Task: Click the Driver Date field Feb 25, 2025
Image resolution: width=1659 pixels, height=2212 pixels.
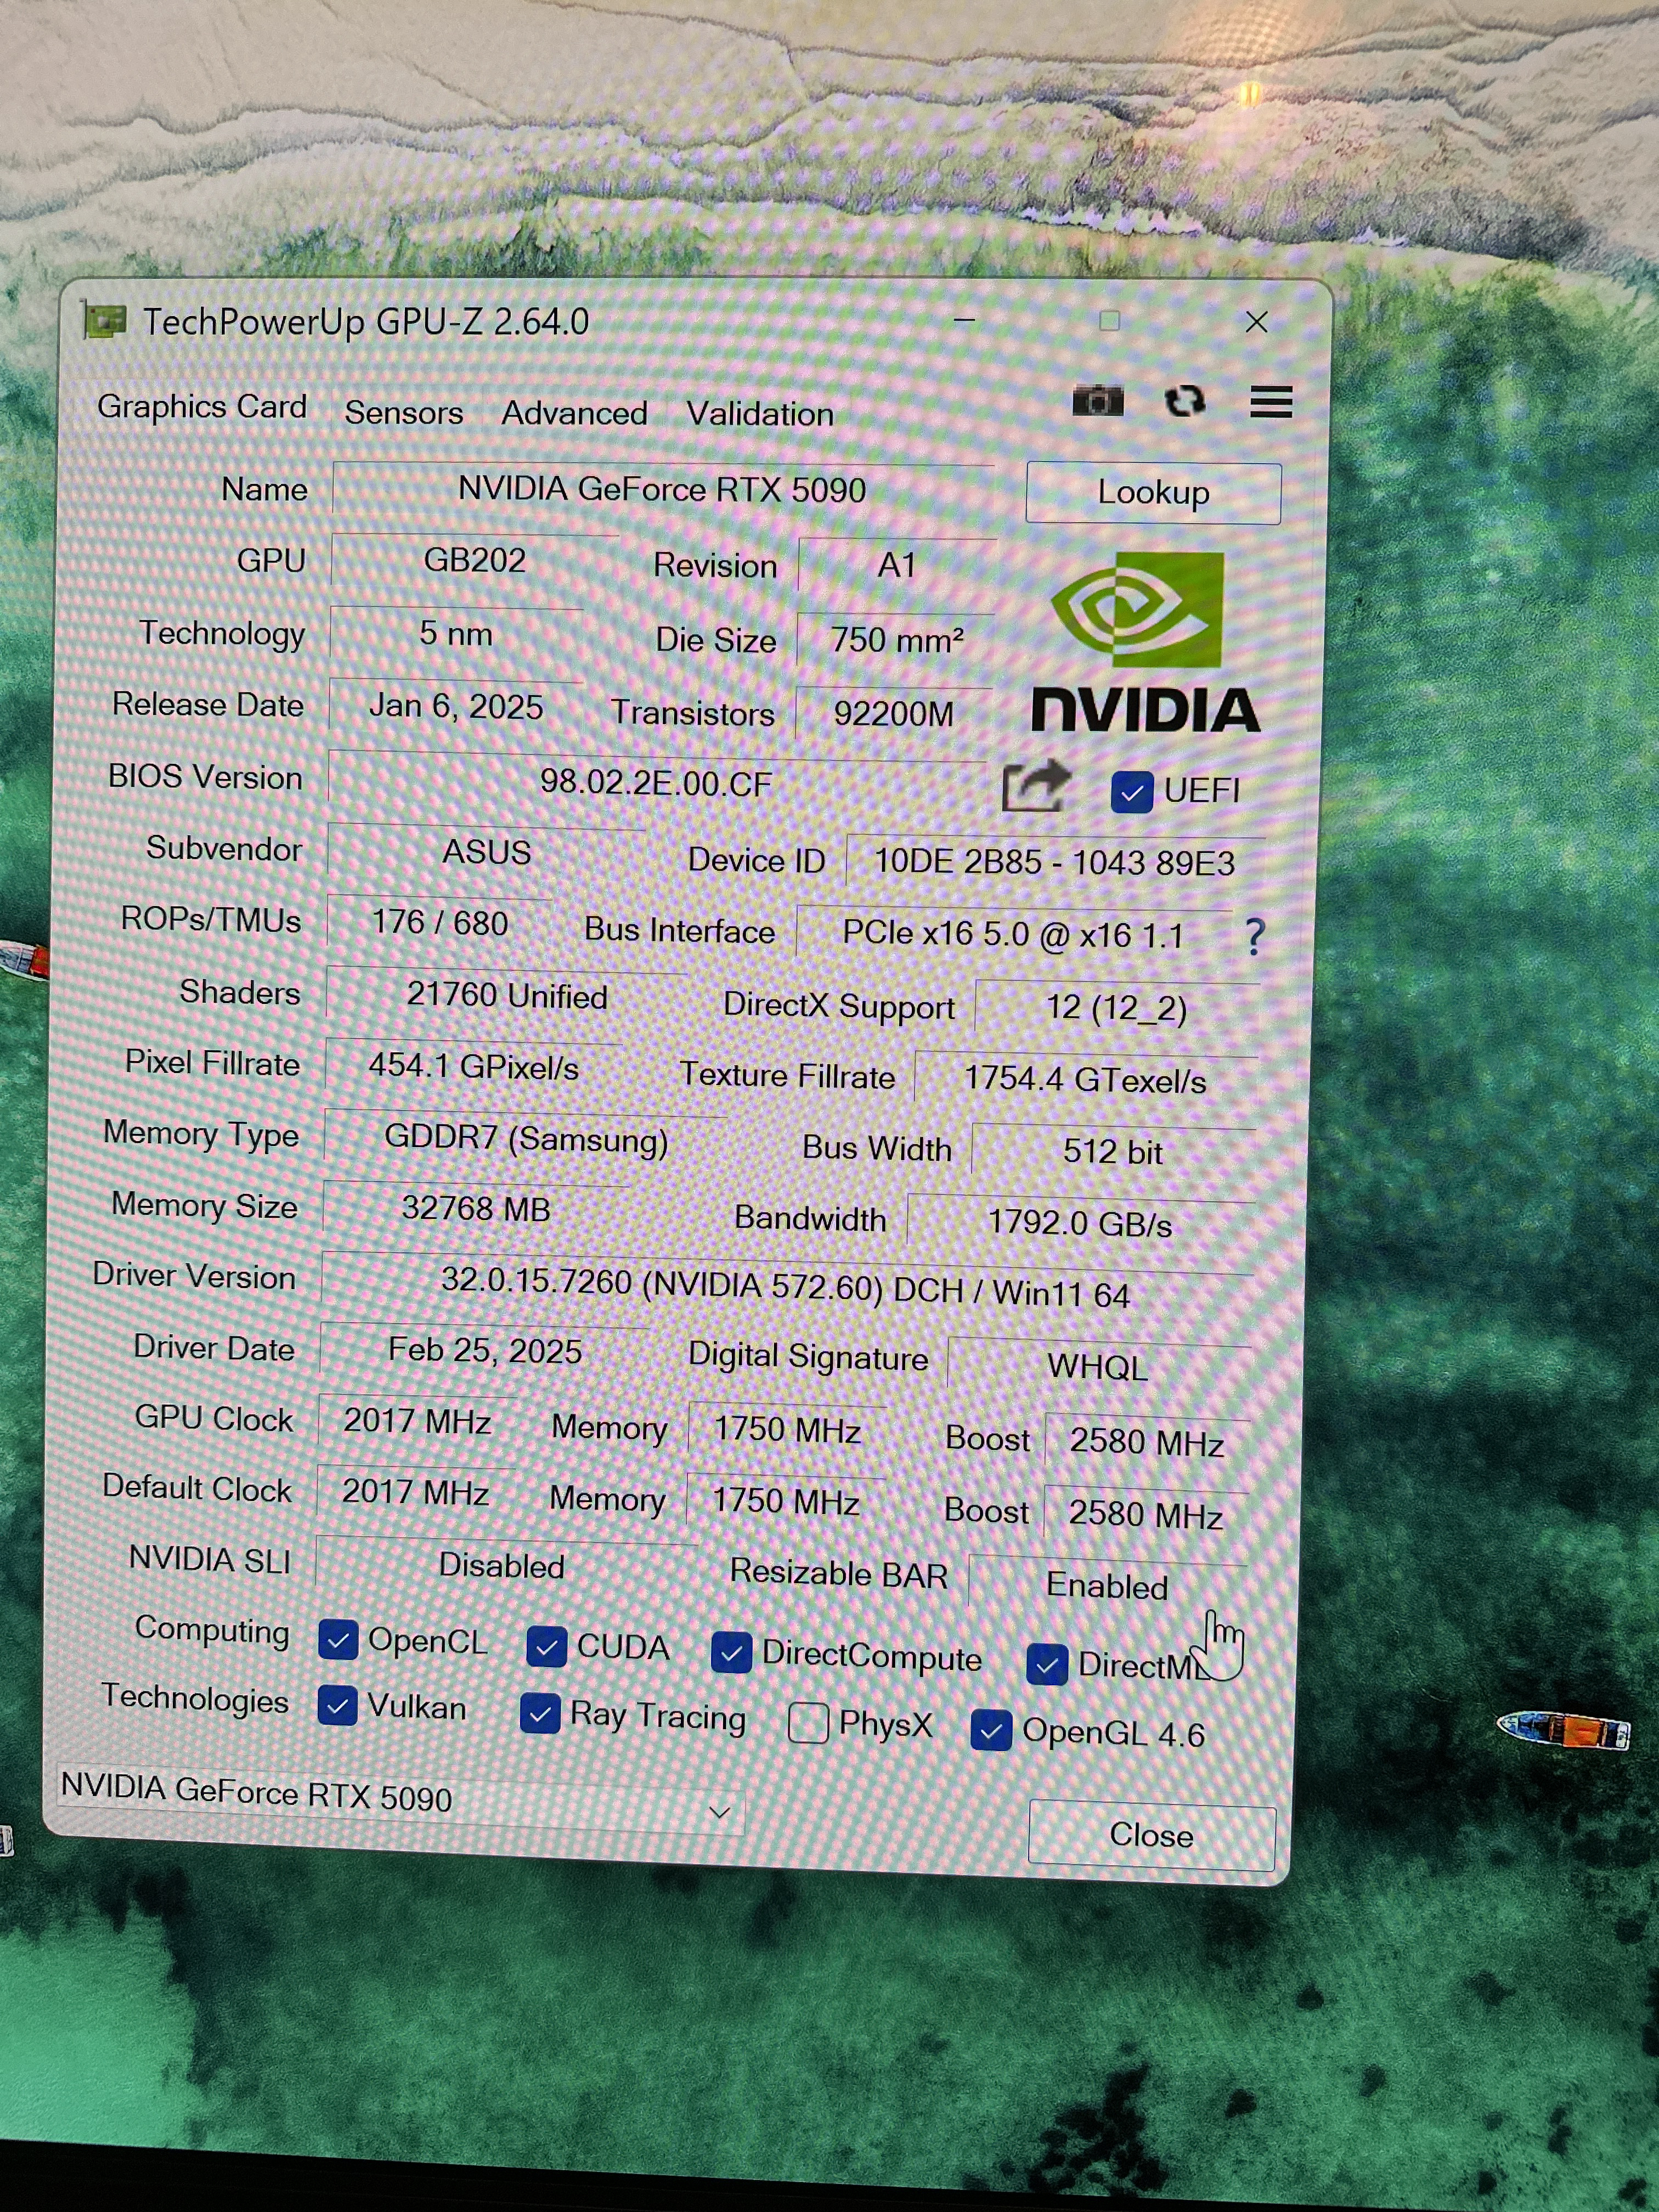Action: [485, 1351]
